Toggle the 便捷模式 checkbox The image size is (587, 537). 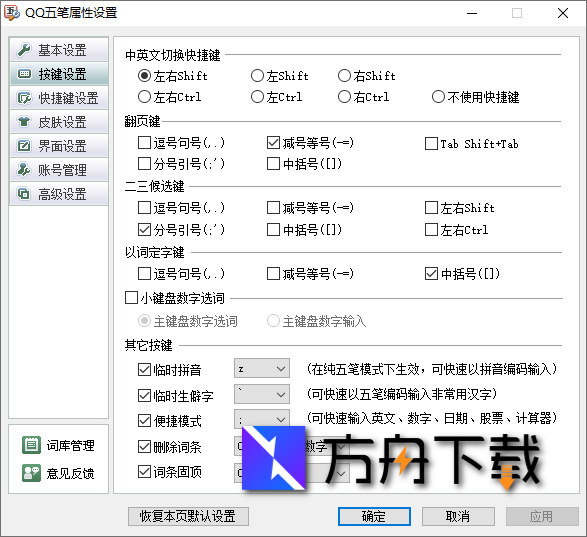click(144, 421)
